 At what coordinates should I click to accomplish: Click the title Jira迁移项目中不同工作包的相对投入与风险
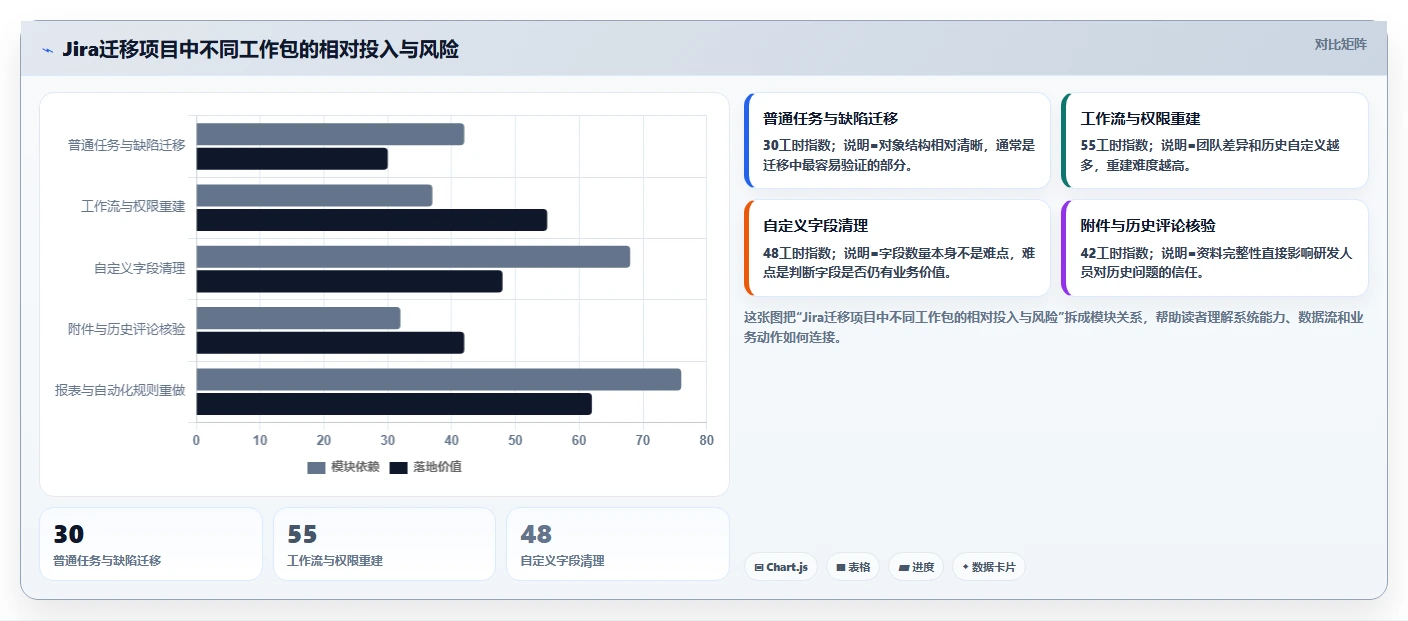click(x=260, y=49)
